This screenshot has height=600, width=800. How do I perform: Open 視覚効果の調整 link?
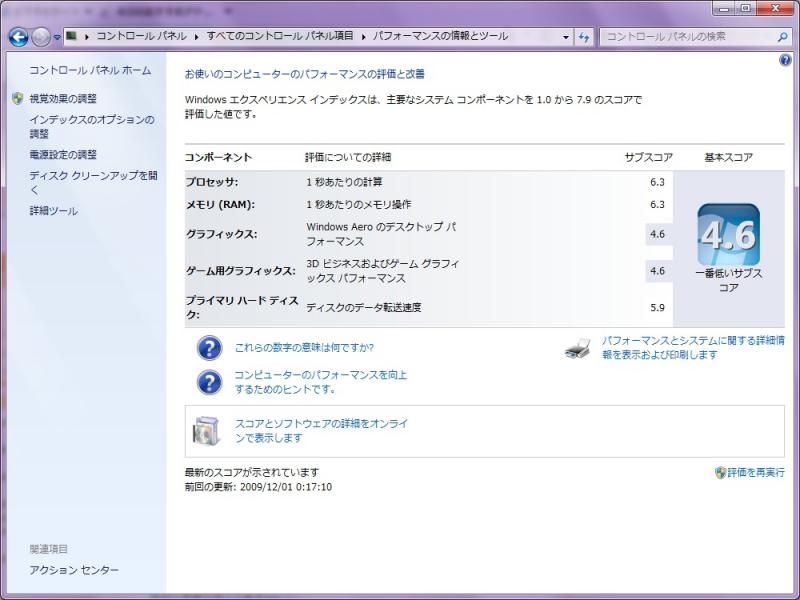pos(63,99)
